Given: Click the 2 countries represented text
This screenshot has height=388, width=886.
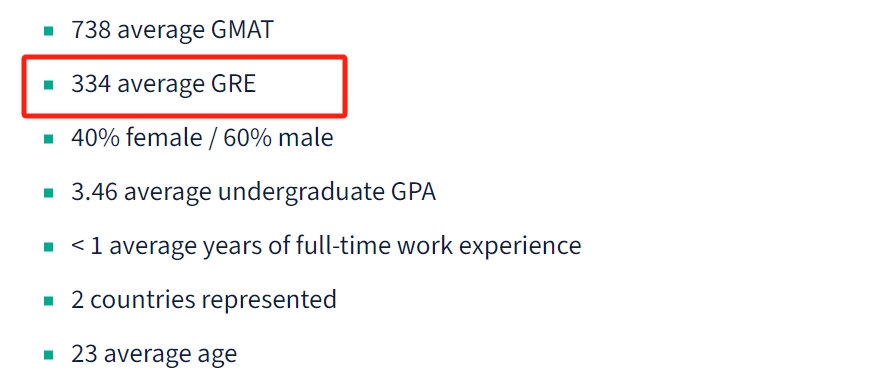Looking at the screenshot, I should pyautogui.click(x=204, y=300).
